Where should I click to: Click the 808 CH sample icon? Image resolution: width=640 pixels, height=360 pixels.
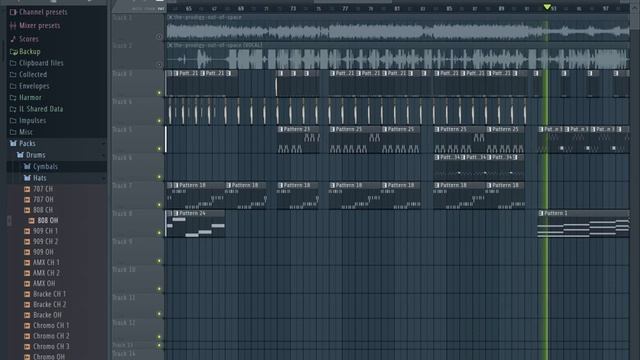(x=27, y=210)
